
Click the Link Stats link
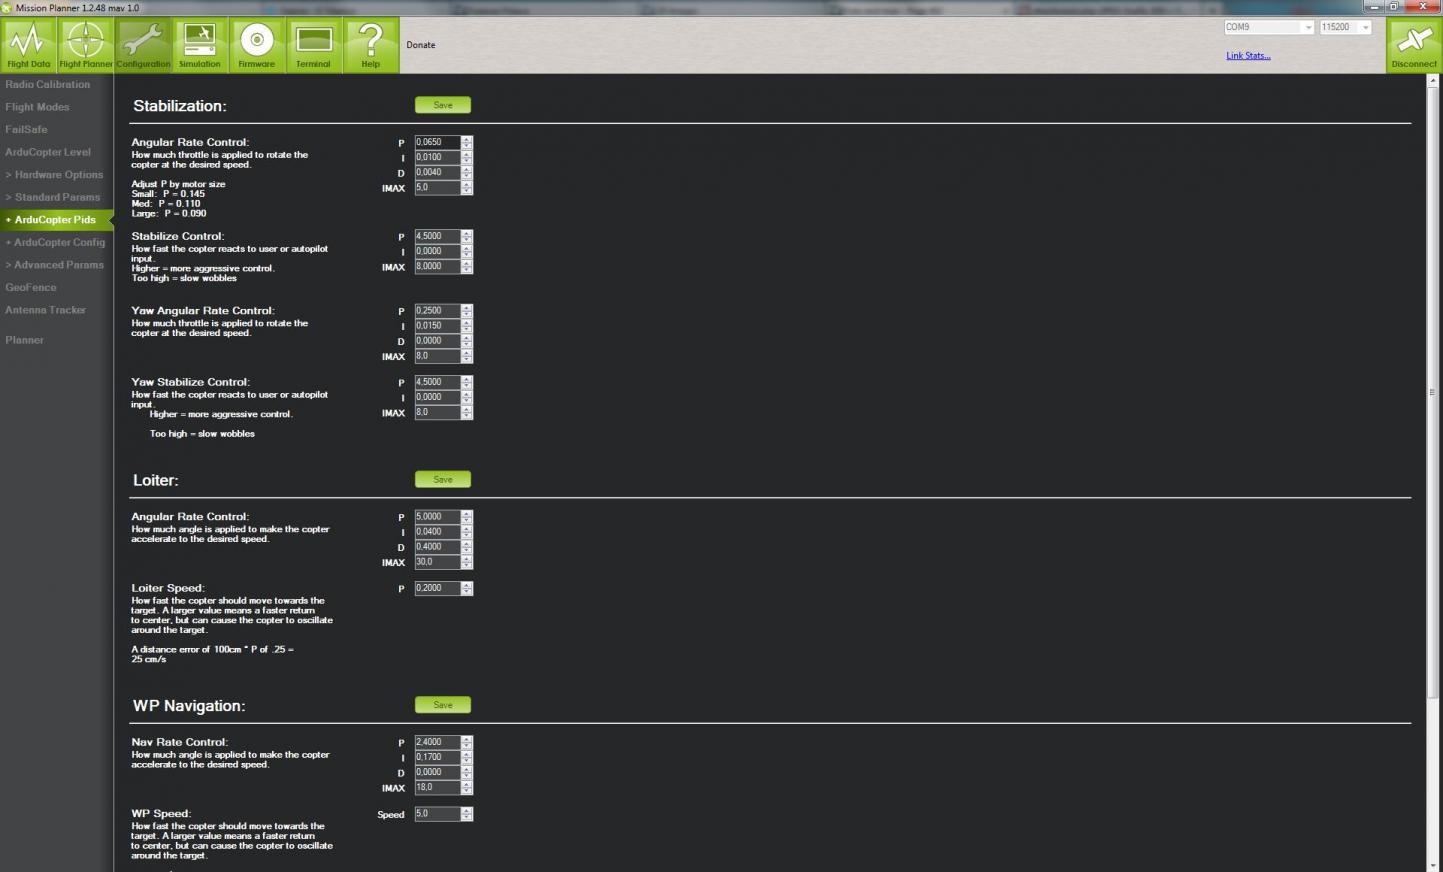click(1248, 56)
